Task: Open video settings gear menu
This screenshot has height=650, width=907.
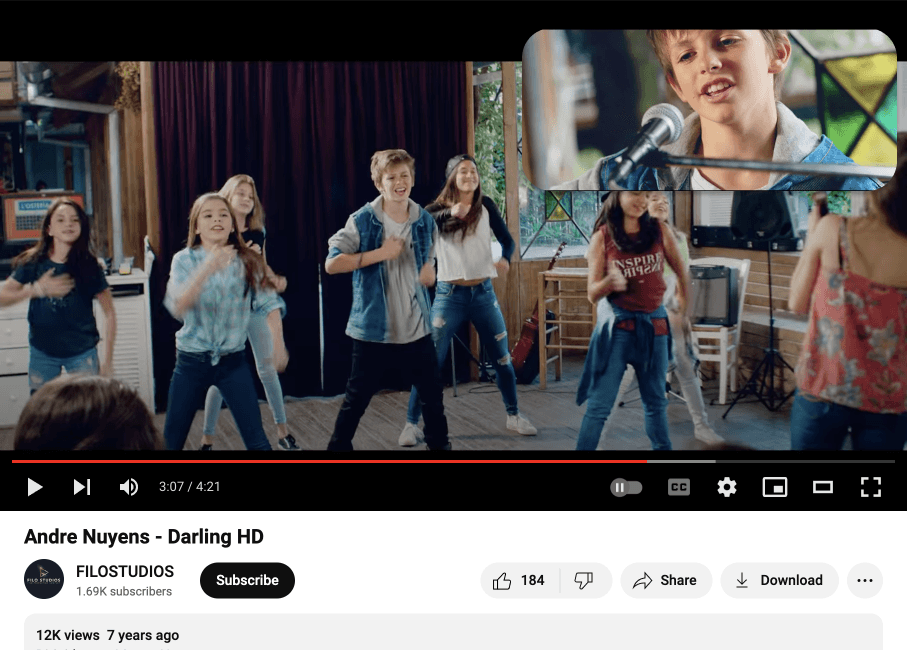Action: 727,487
